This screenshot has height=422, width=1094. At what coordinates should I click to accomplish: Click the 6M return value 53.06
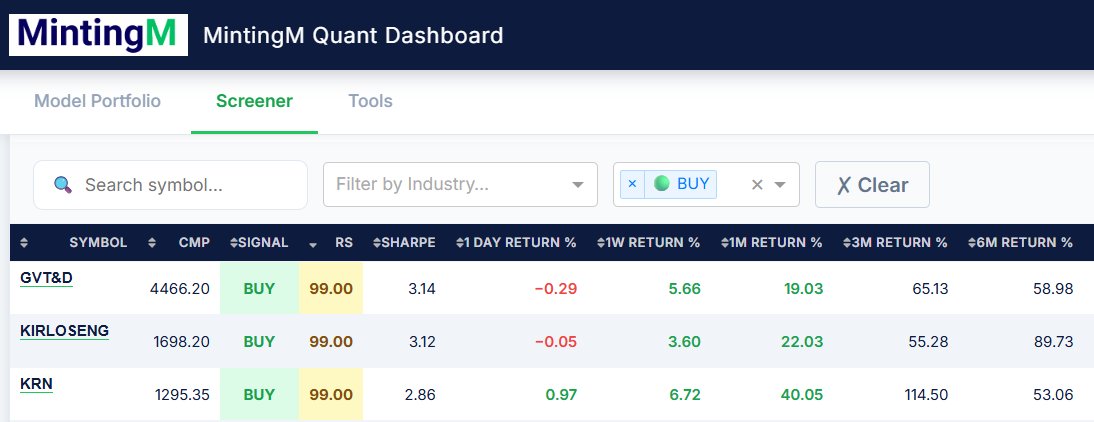(x=1054, y=395)
